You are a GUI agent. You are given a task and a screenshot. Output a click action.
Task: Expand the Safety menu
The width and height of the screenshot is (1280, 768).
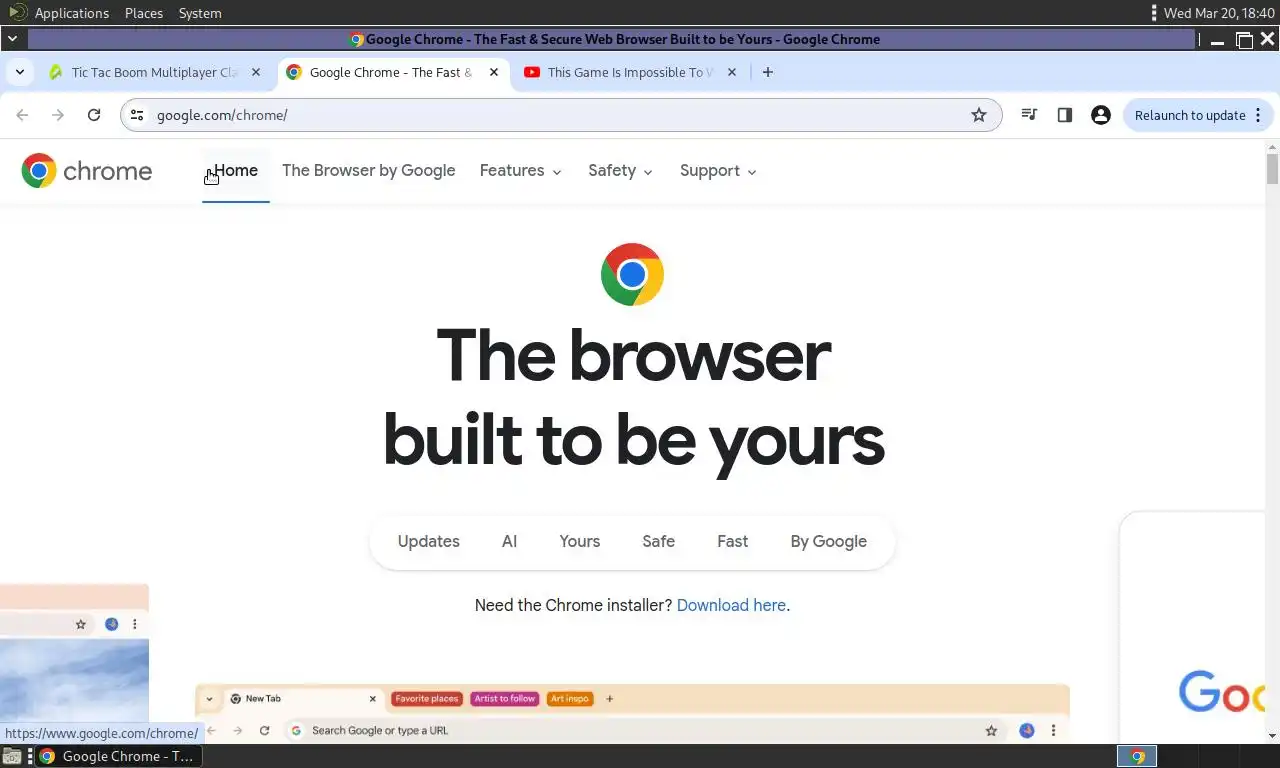(621, 171)
